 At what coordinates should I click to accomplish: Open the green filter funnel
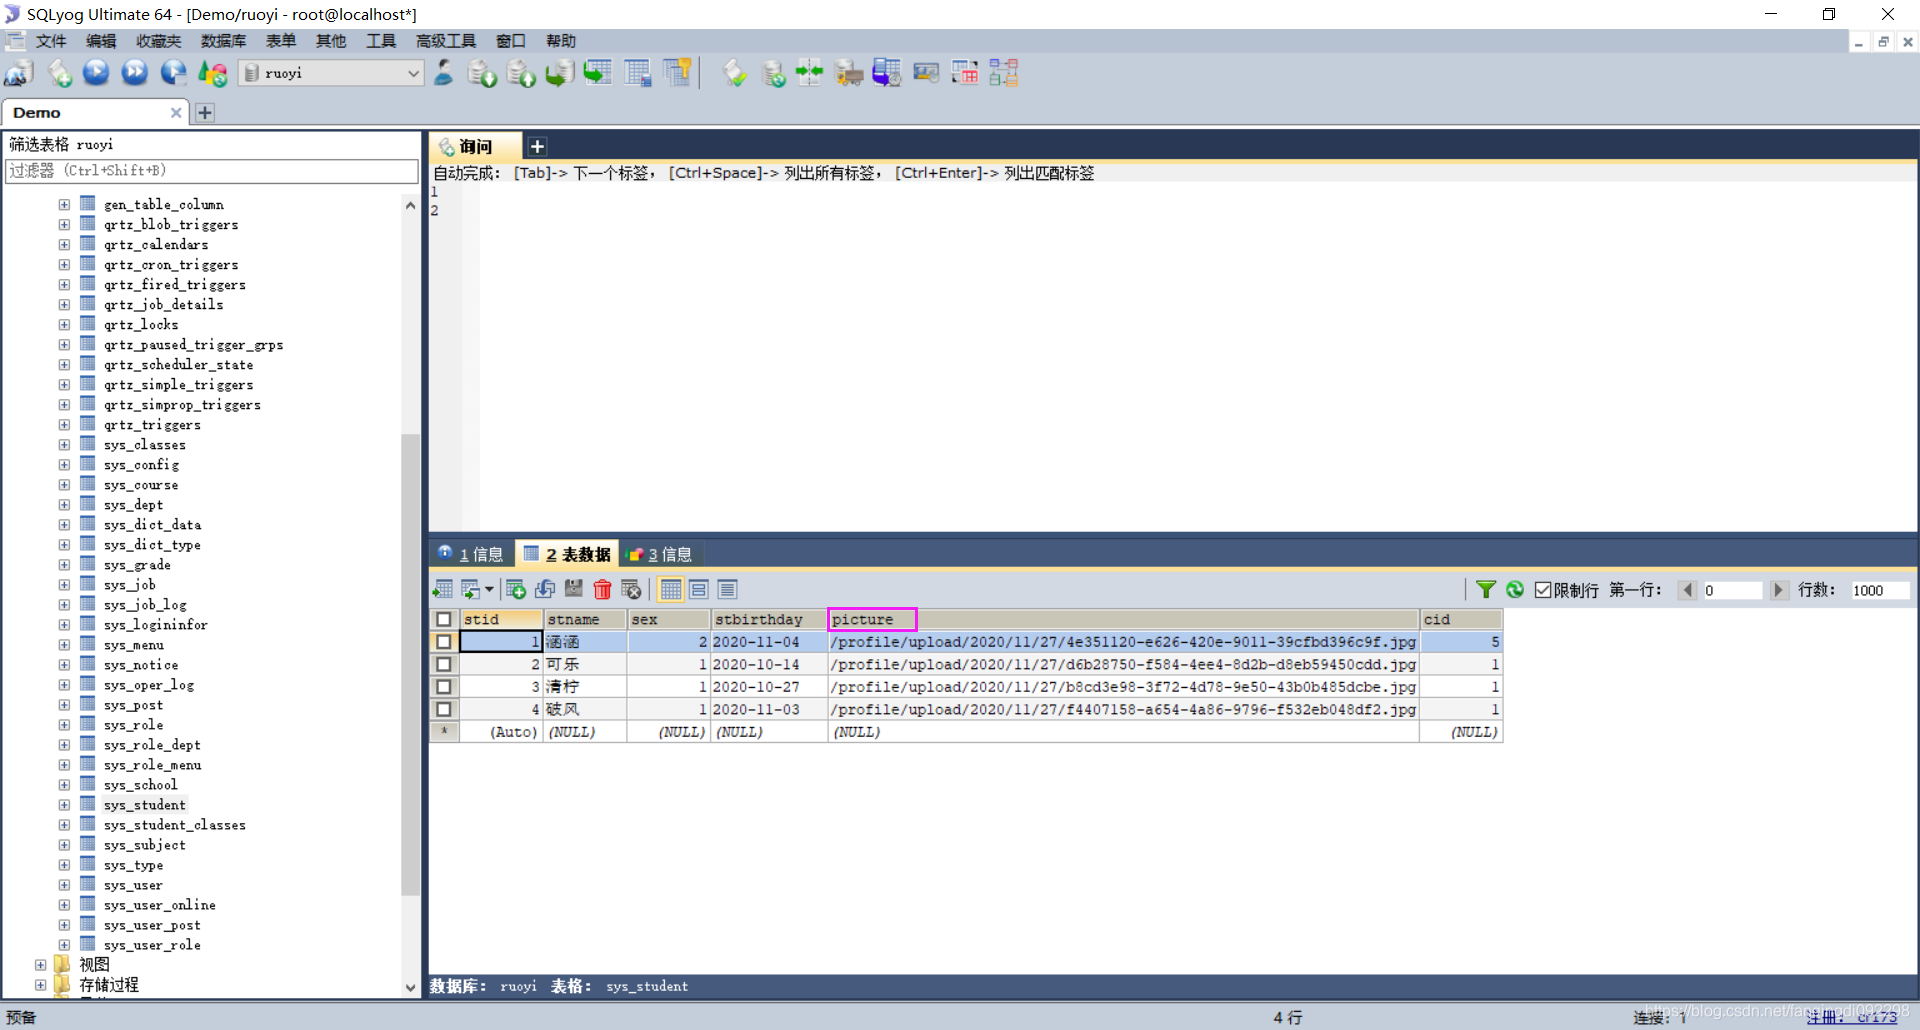1486,590
